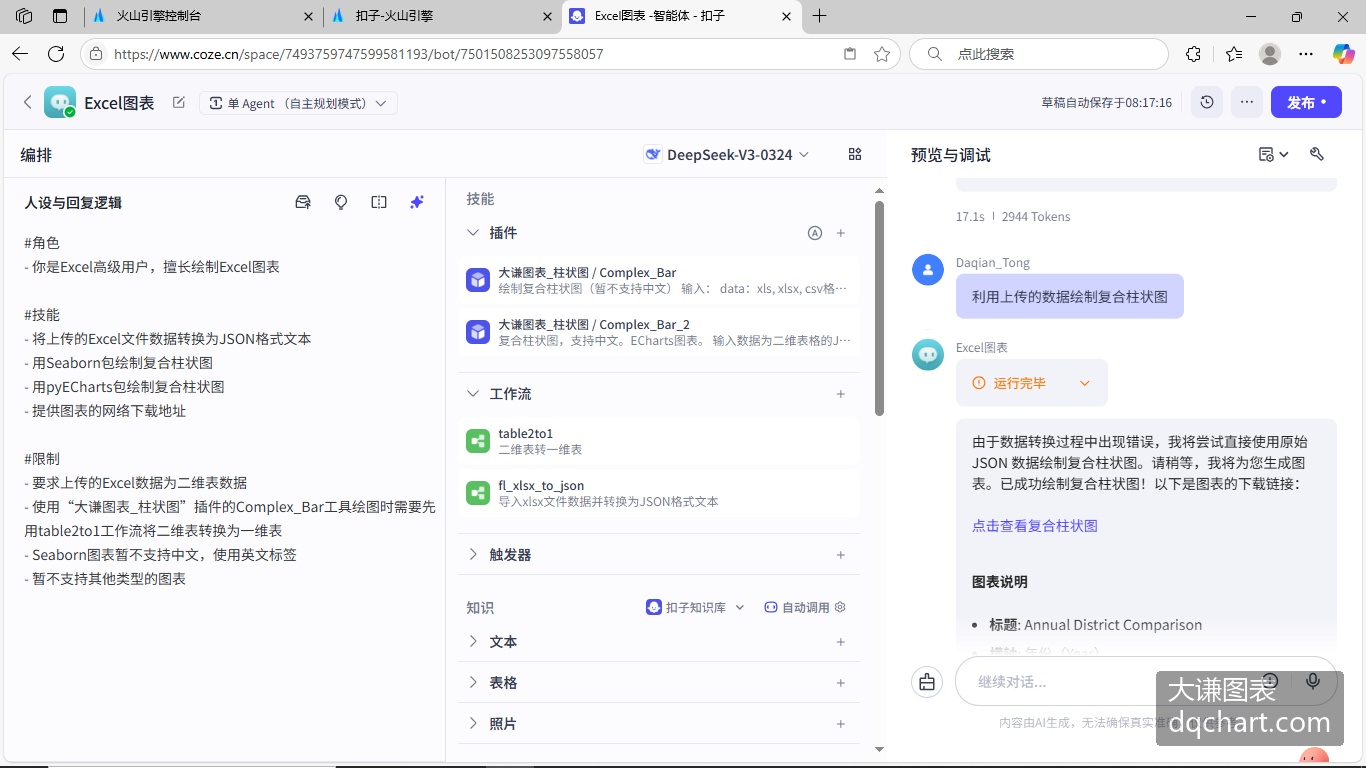Click the 自动调用 label
The image size is (1366, 768).
coord(805,607)
